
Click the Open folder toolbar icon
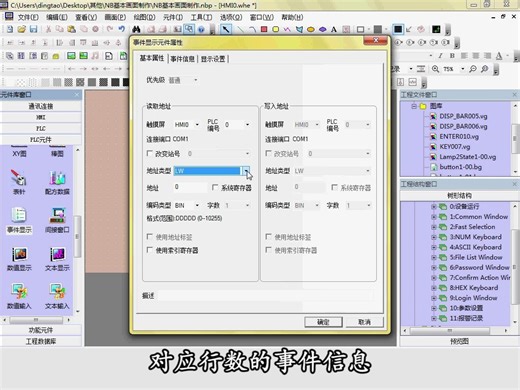pos(22,29)
